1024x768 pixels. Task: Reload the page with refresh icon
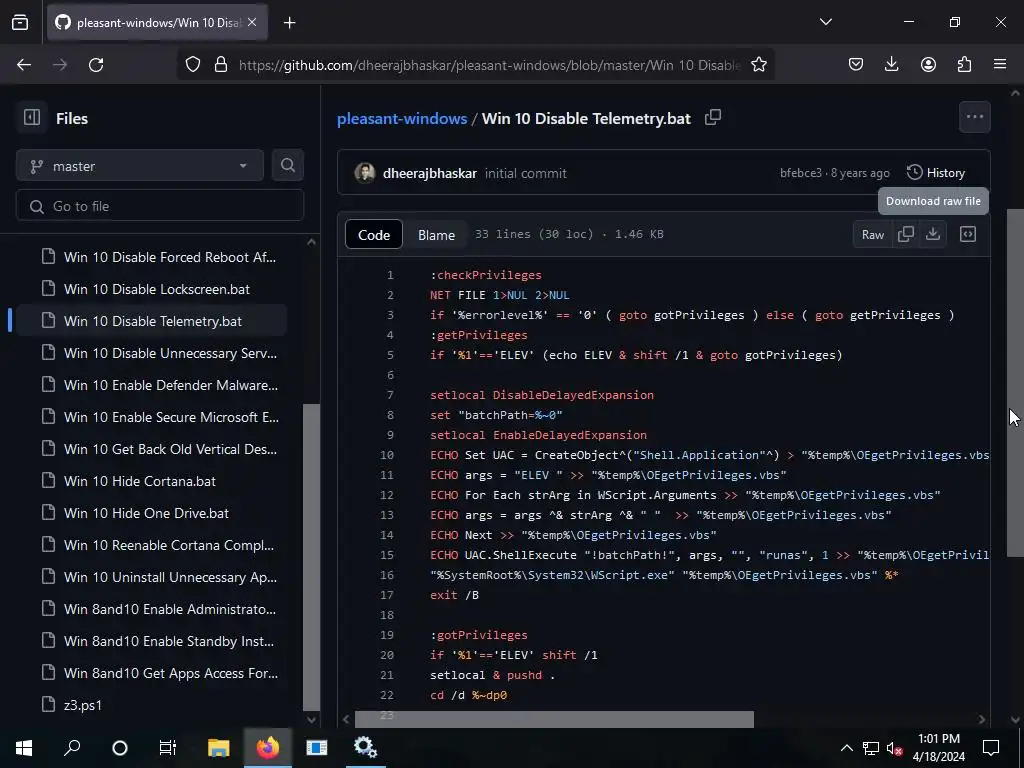pyautogui.click(x=96, y=65)
